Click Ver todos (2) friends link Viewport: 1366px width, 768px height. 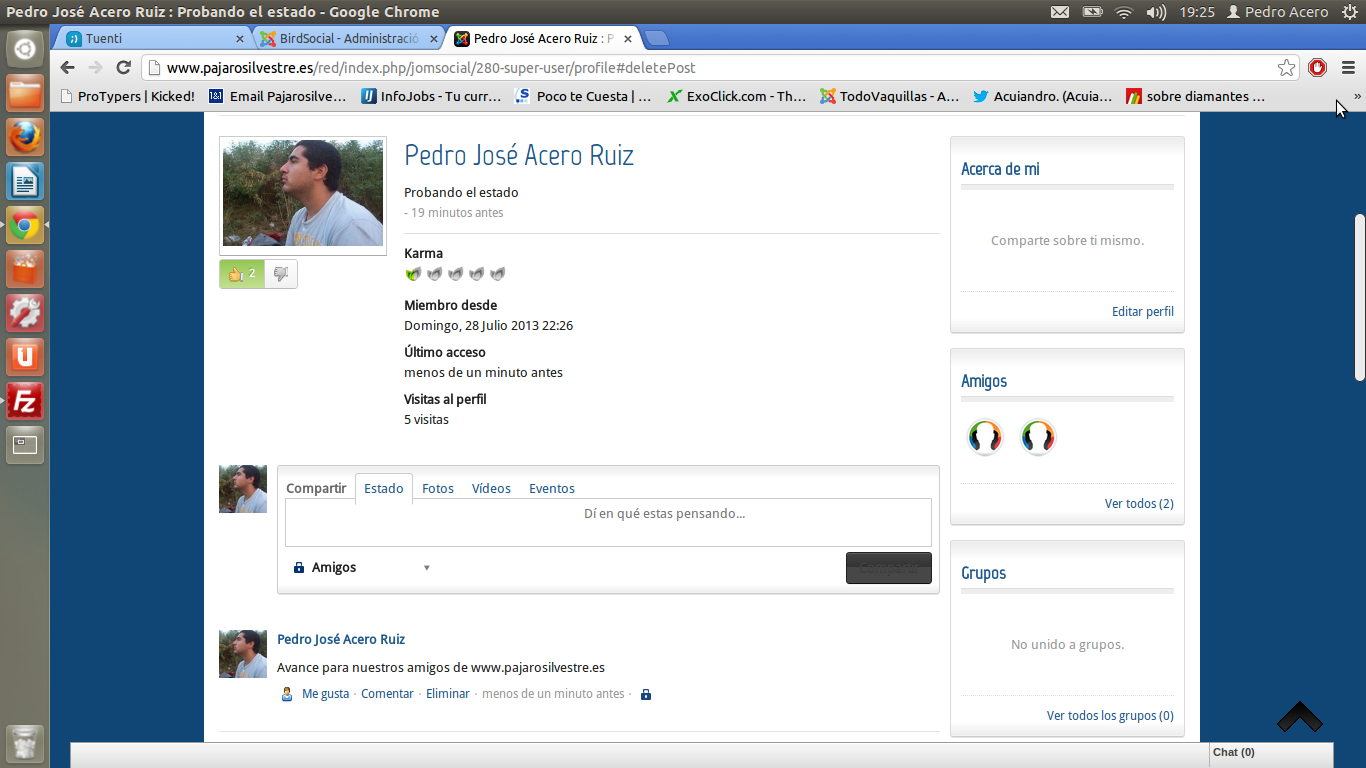(x=1138, y=504)
